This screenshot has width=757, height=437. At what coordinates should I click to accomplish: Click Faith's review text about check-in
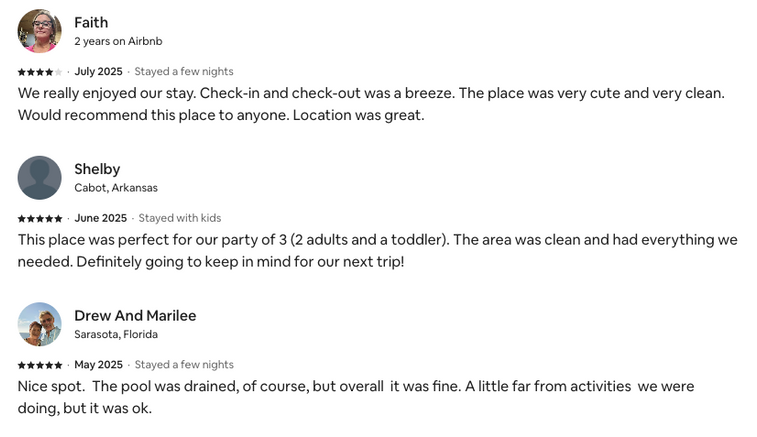[x=371, y=104]
